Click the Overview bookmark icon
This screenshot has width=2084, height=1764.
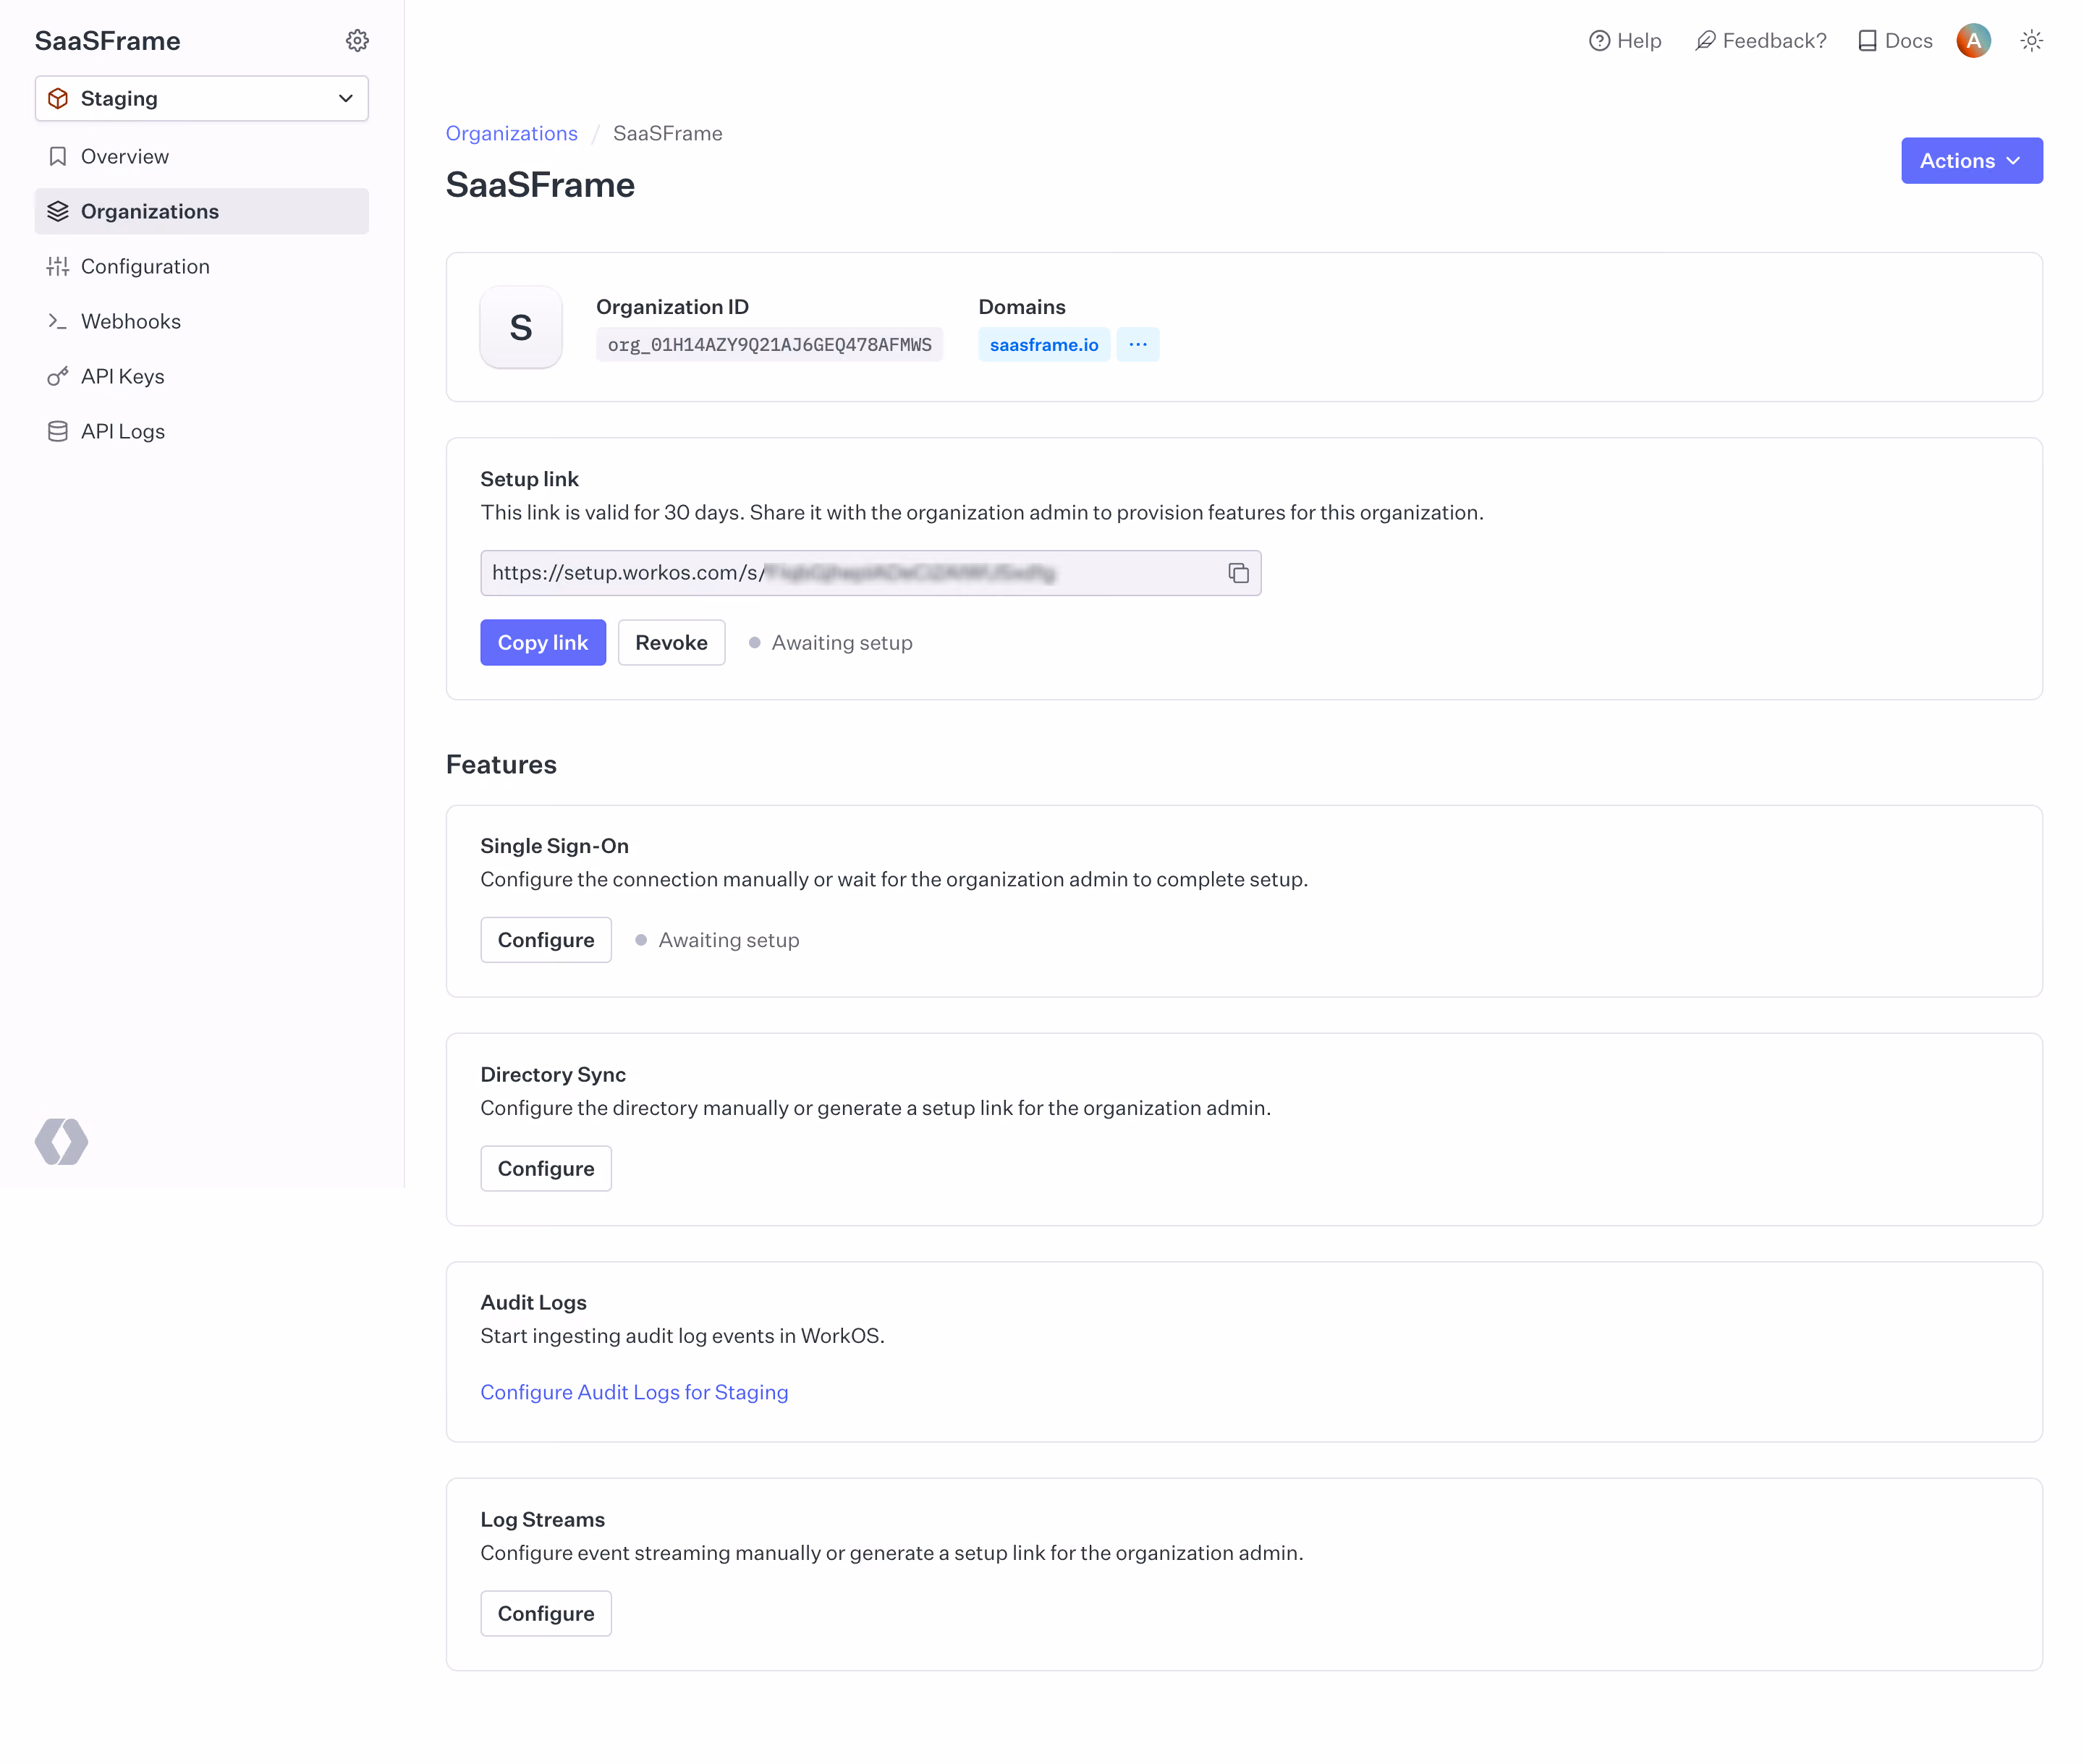(x=58, y=157)
